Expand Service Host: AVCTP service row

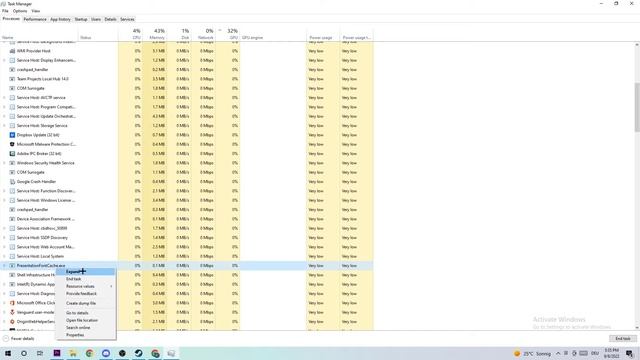4,98
